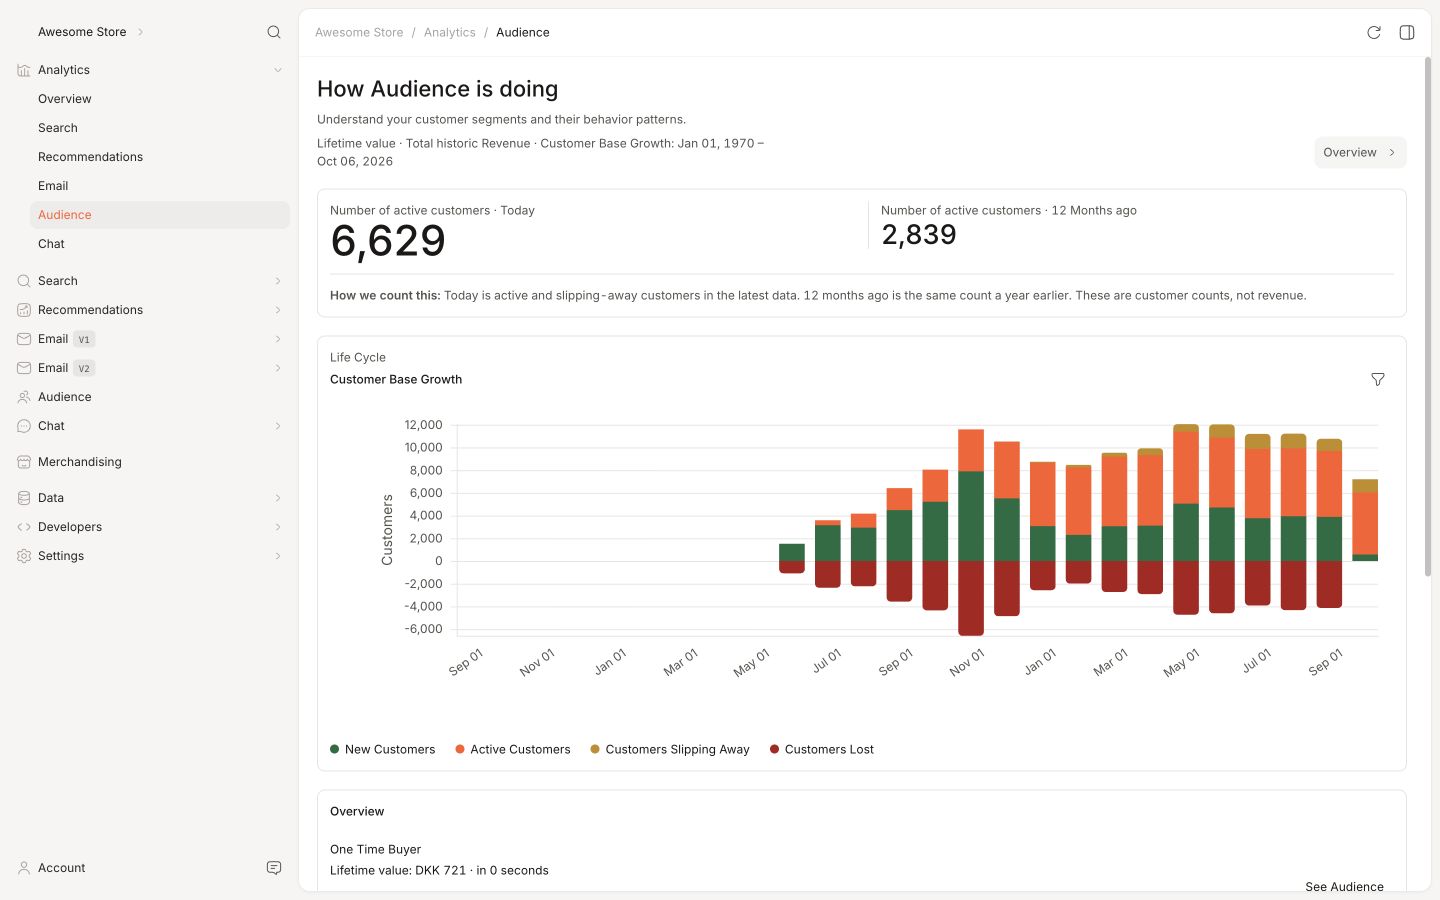Image resolution: width=1440 pixels, height=900 pixels.
Task: Expand the Settings section chevron
Action: (278, 556)
